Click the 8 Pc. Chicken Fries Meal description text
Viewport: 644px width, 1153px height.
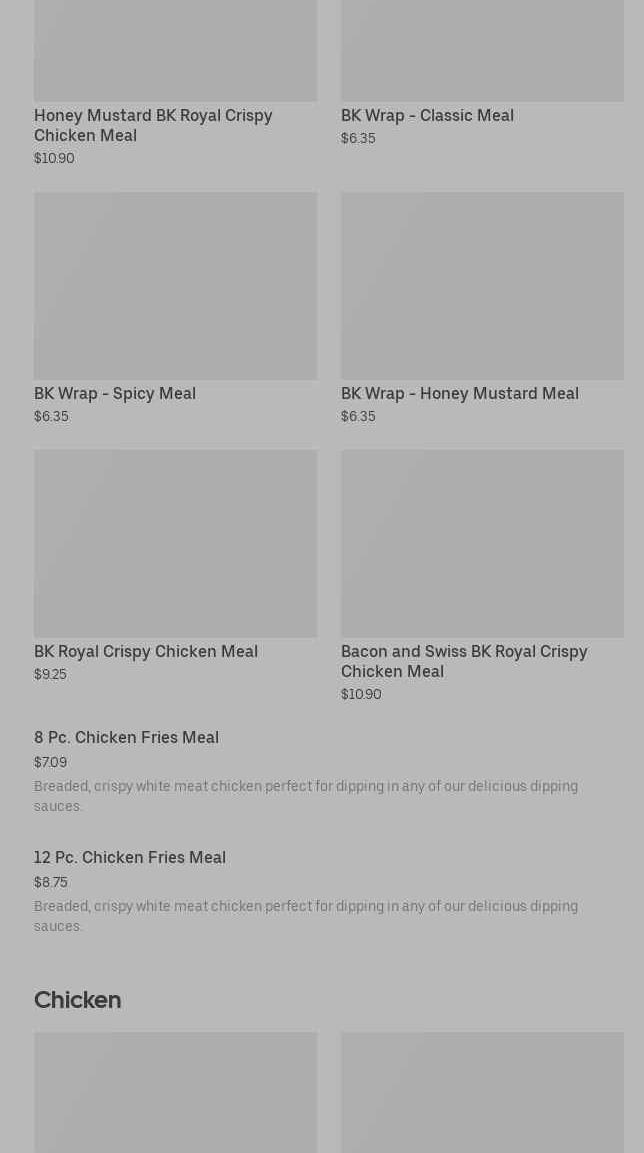tap(306, 796)
